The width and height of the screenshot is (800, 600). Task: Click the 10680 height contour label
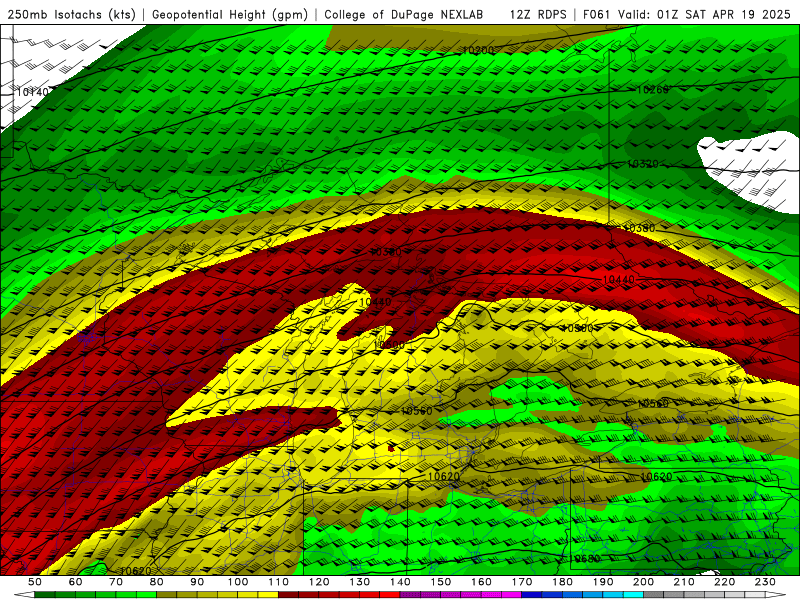coord(585,559)
